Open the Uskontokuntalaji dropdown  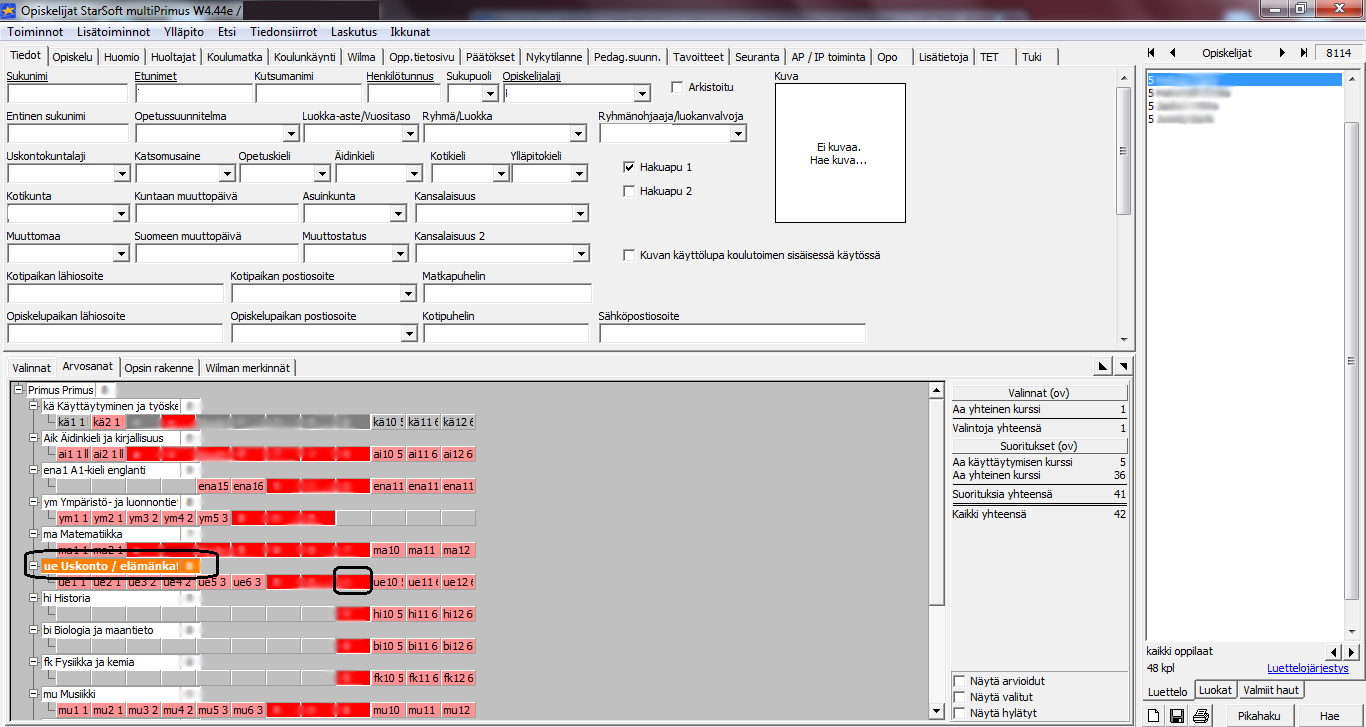(122, 174)
